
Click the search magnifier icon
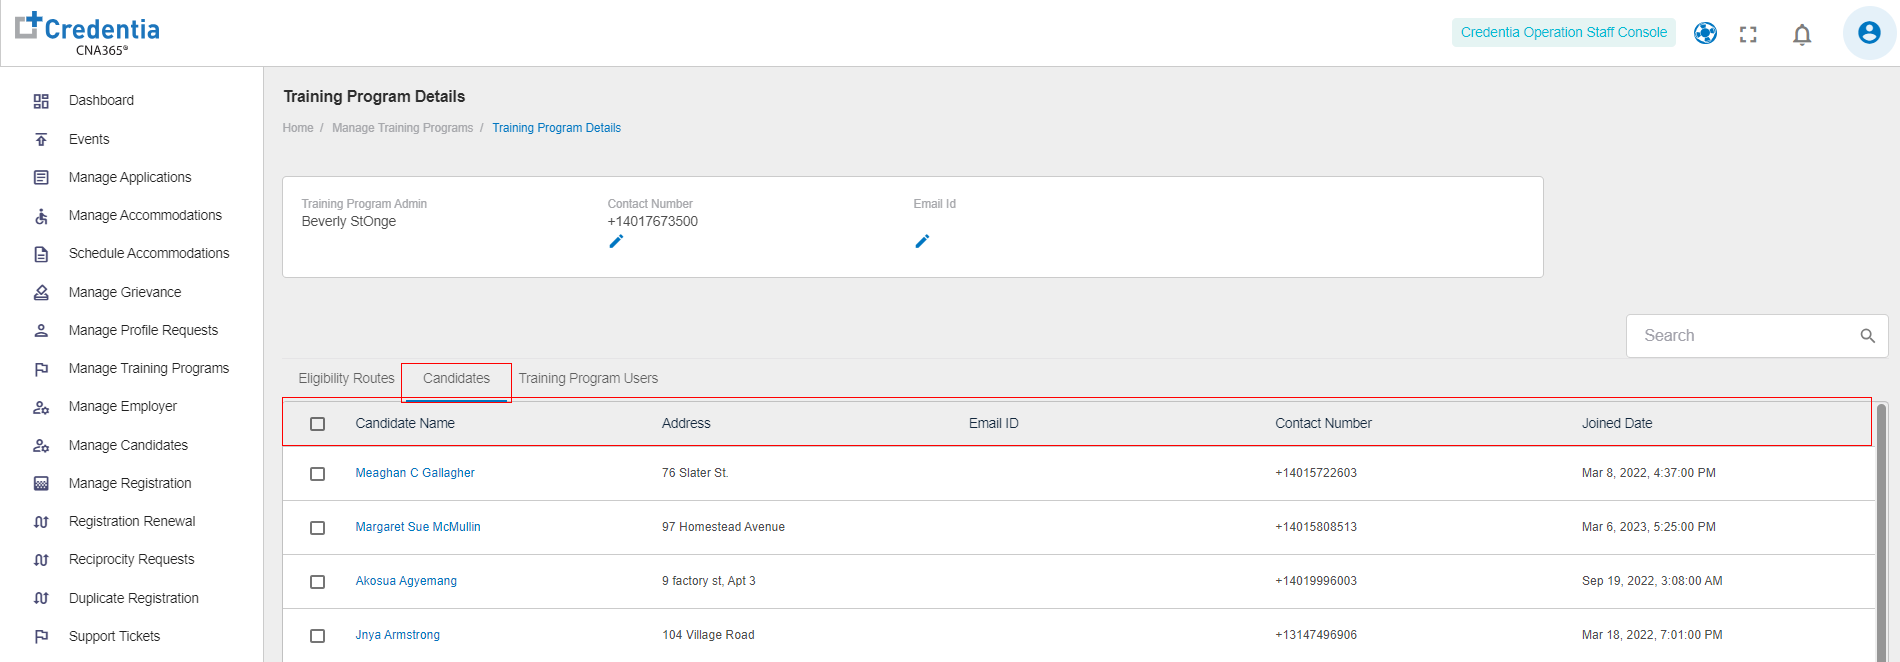[x=1867, y=336]
